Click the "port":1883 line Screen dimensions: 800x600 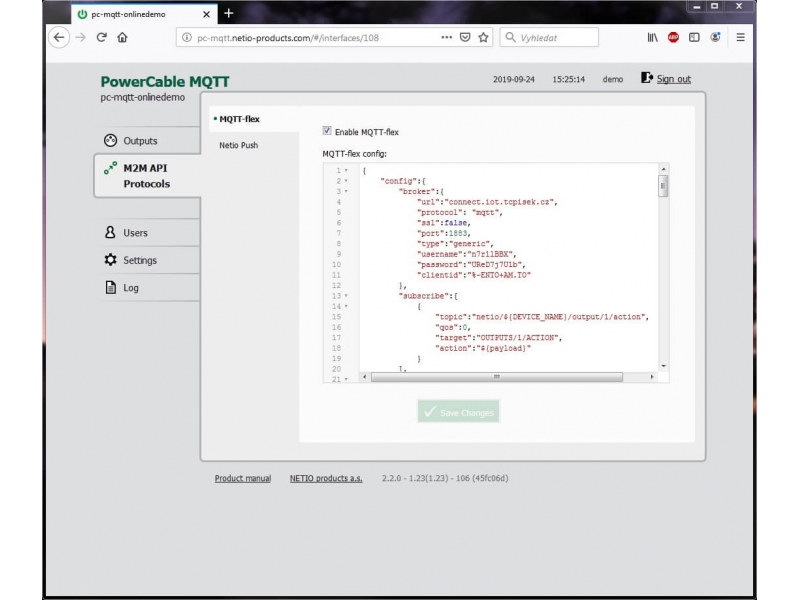coord(444,233)
